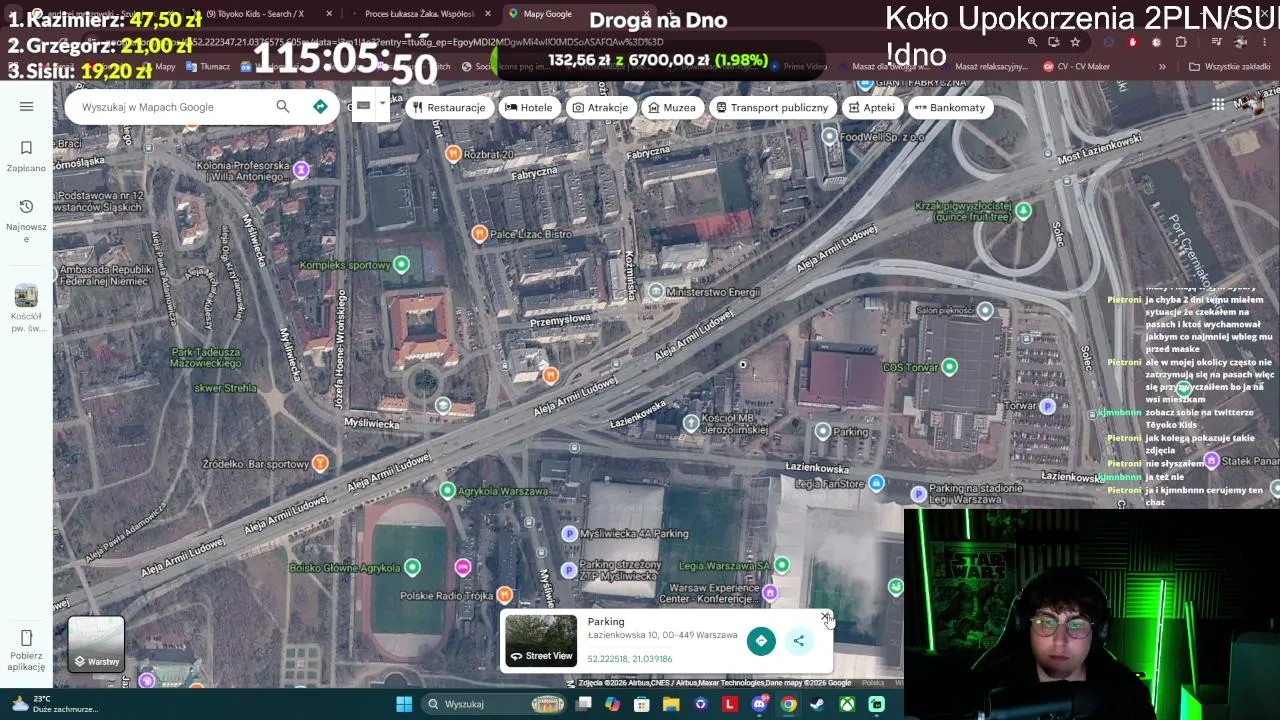
Task: Select the Legia FanStore shop pin
Action: pyautogui.click(x=876, y=483)
